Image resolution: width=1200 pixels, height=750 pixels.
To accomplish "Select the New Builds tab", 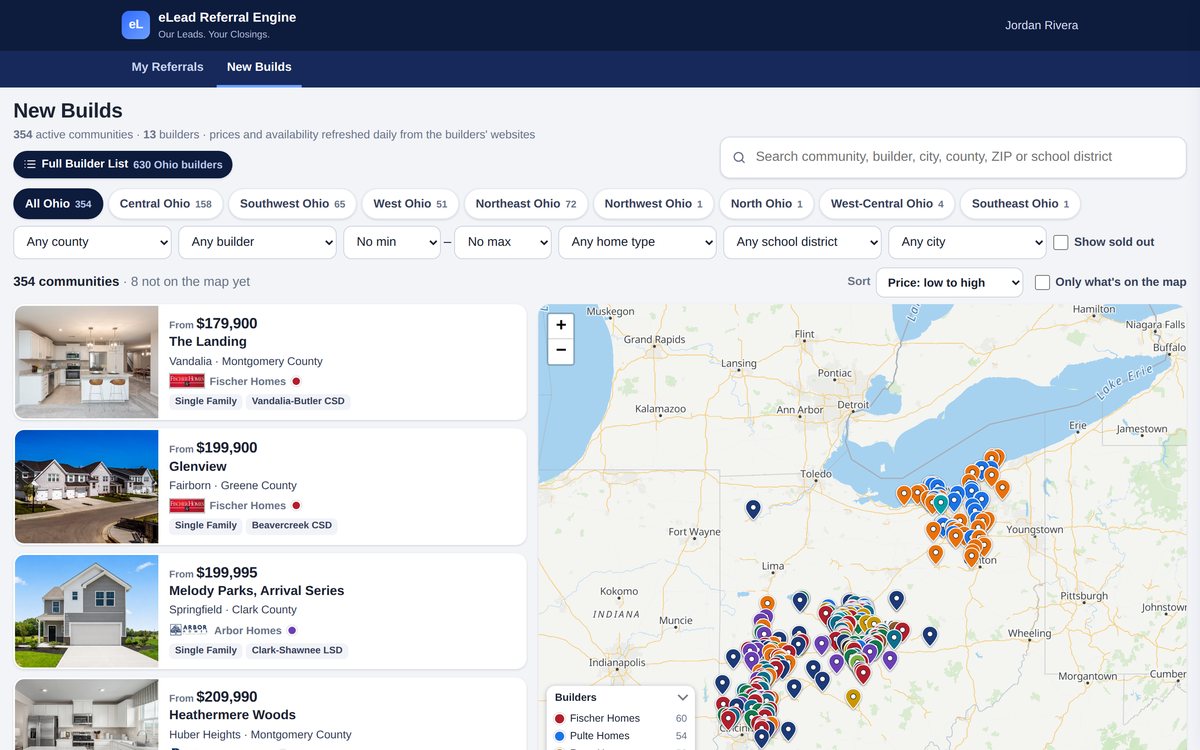I will click(259, 67).
